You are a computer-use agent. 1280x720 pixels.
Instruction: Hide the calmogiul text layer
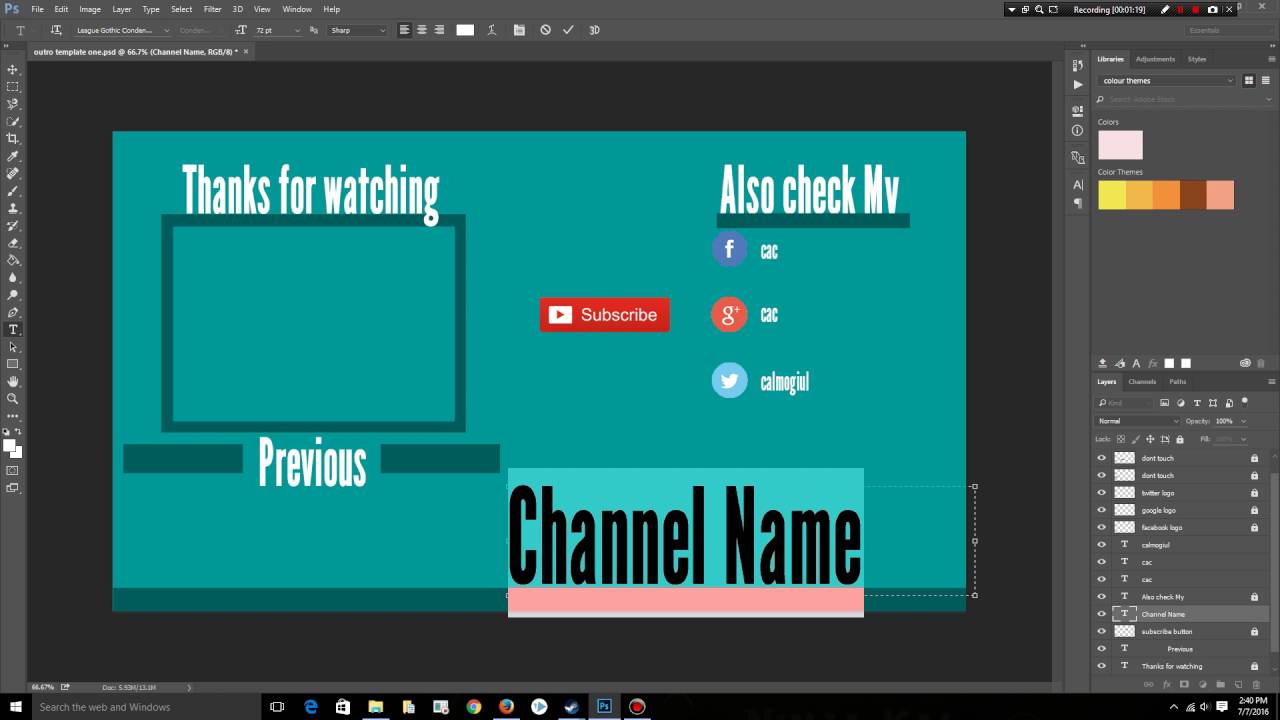click(1102, 545)
